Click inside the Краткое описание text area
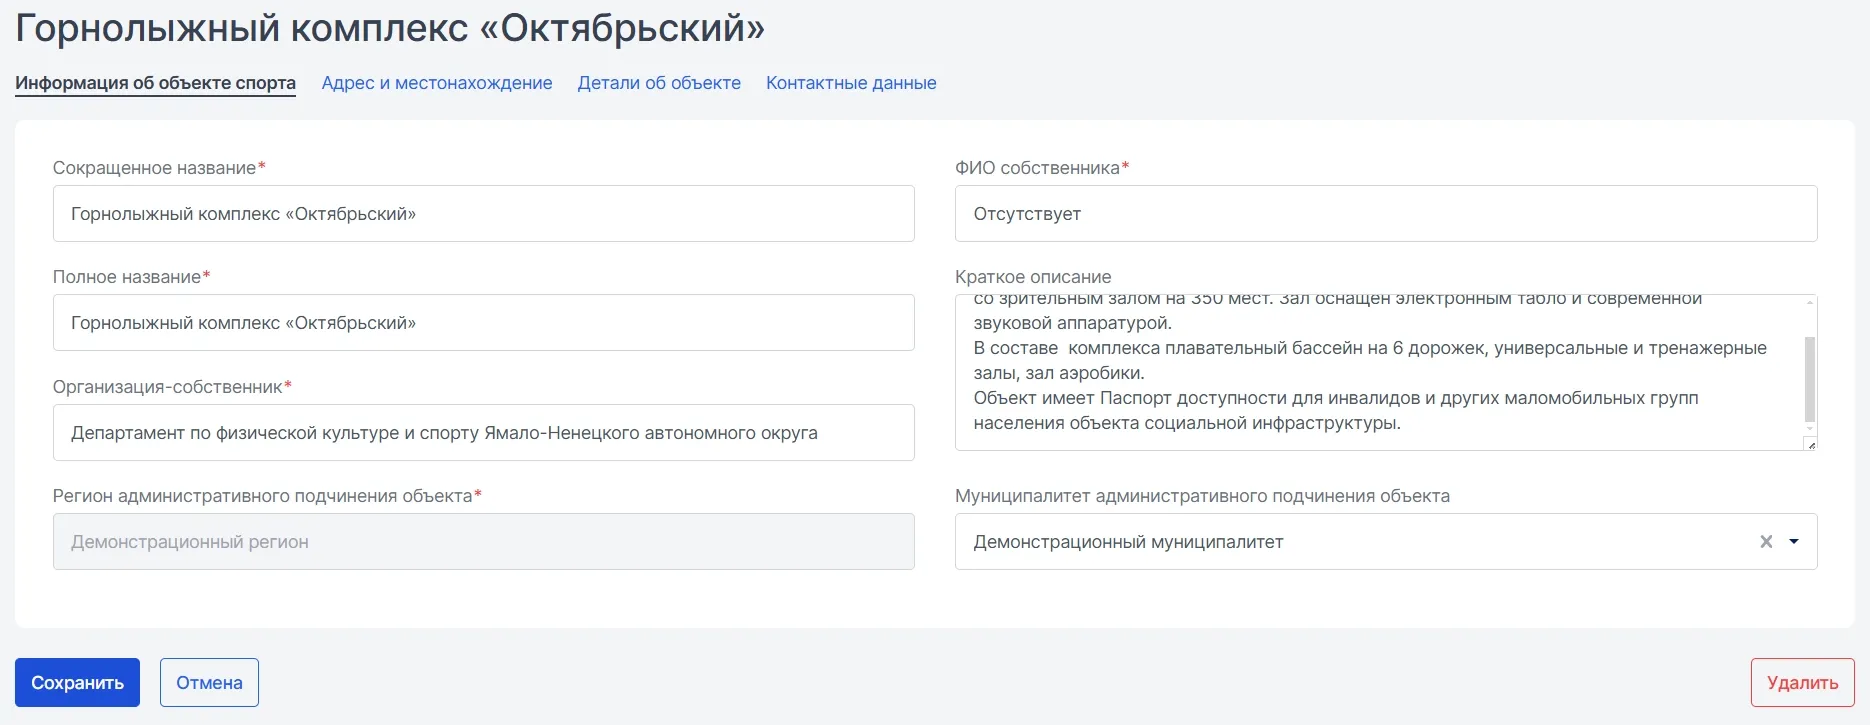 tap(1379, 372)
